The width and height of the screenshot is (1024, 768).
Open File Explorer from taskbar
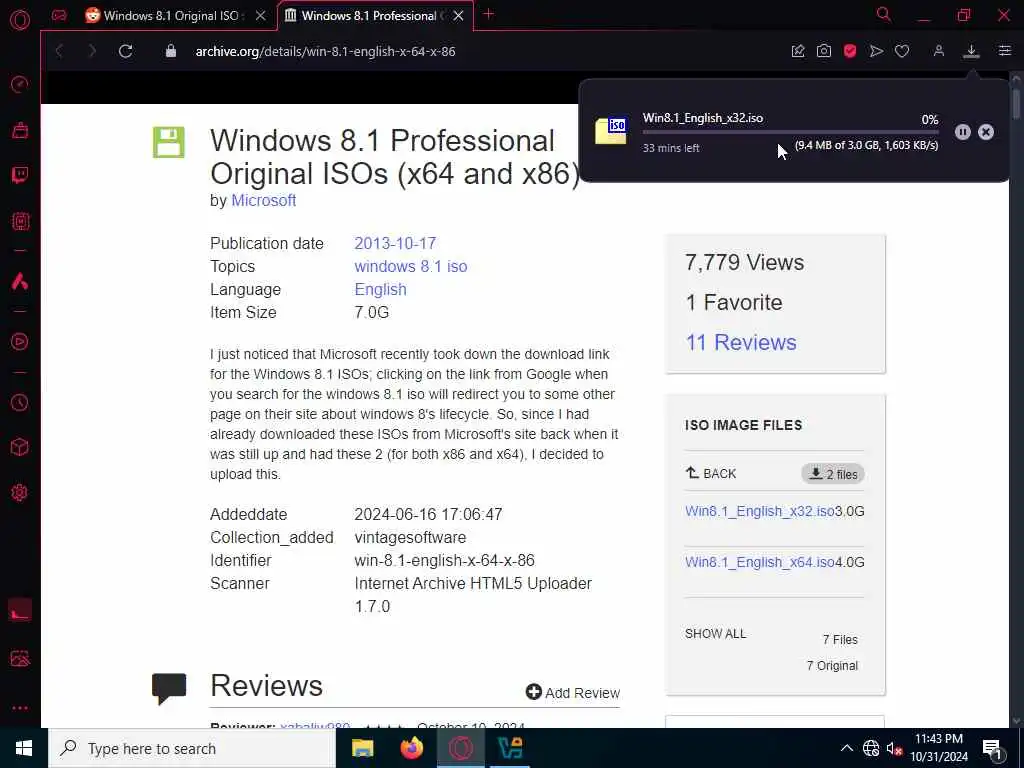(362, 748)
